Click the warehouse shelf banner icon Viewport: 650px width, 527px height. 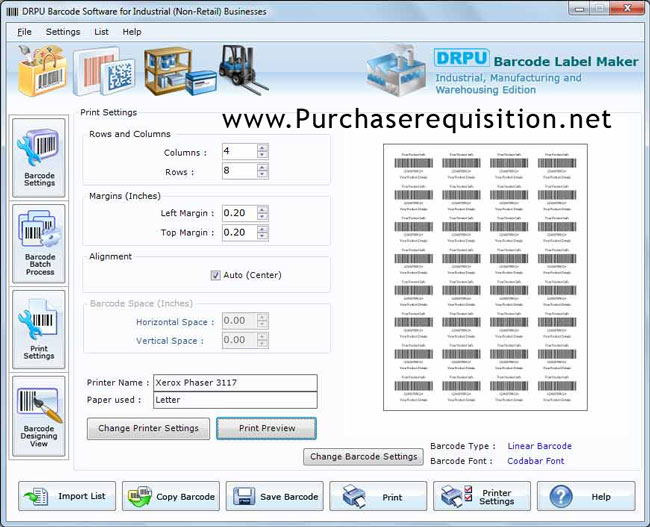(x=180, y=71)
